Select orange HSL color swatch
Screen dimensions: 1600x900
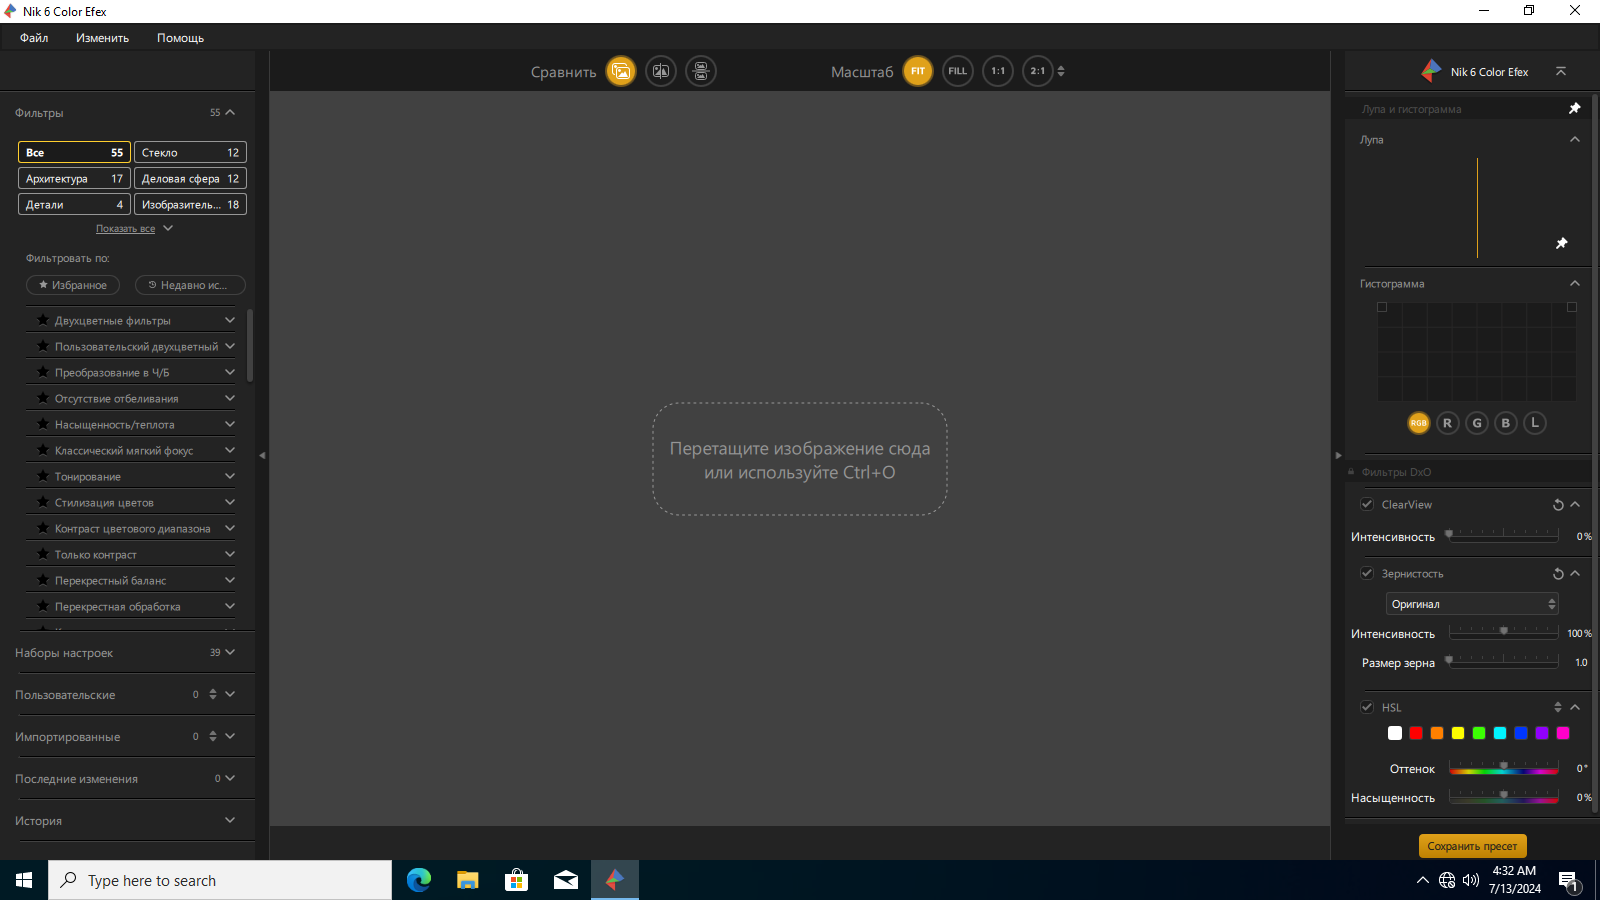(x=1437, y=733)
